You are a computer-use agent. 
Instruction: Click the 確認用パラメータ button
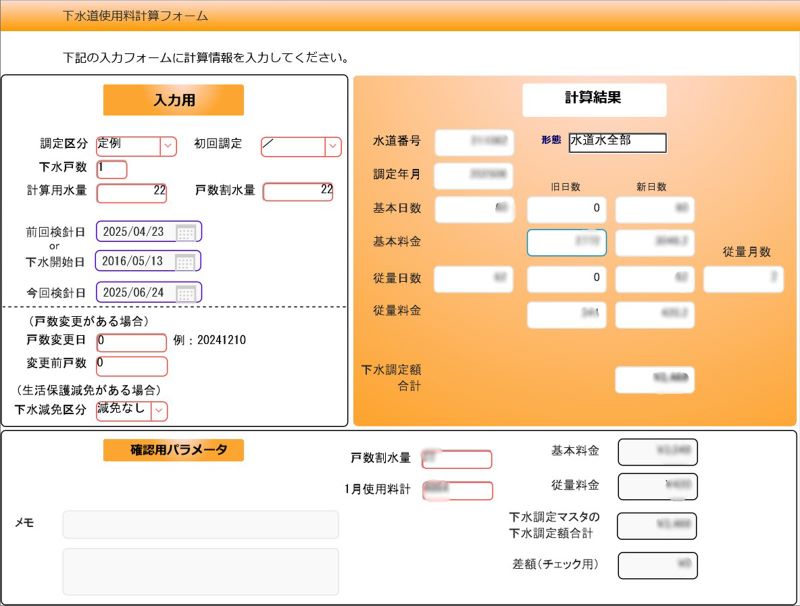pos(173,450)
